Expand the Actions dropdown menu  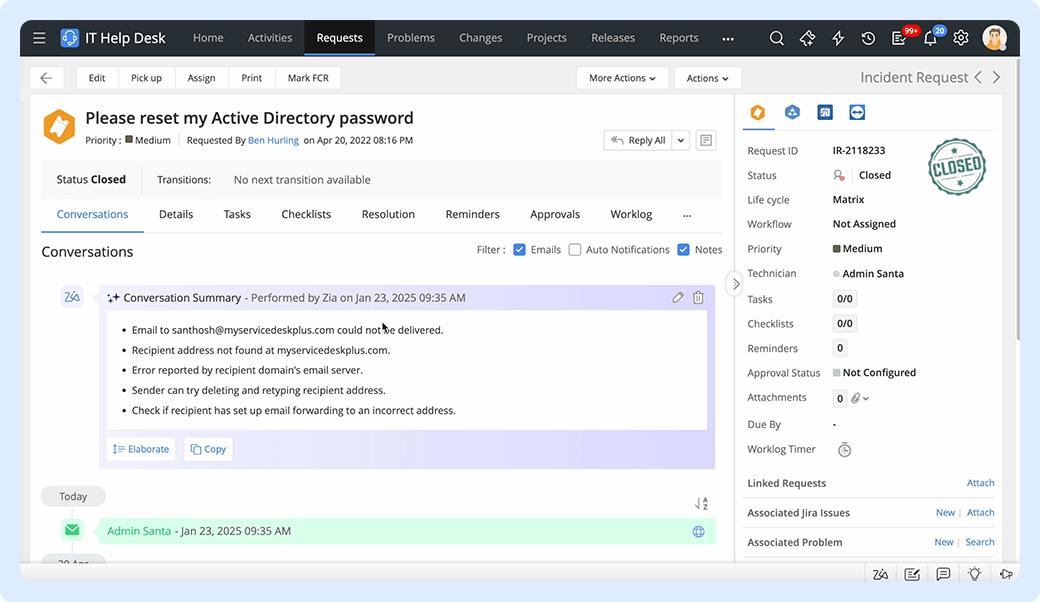pos(707,77)
